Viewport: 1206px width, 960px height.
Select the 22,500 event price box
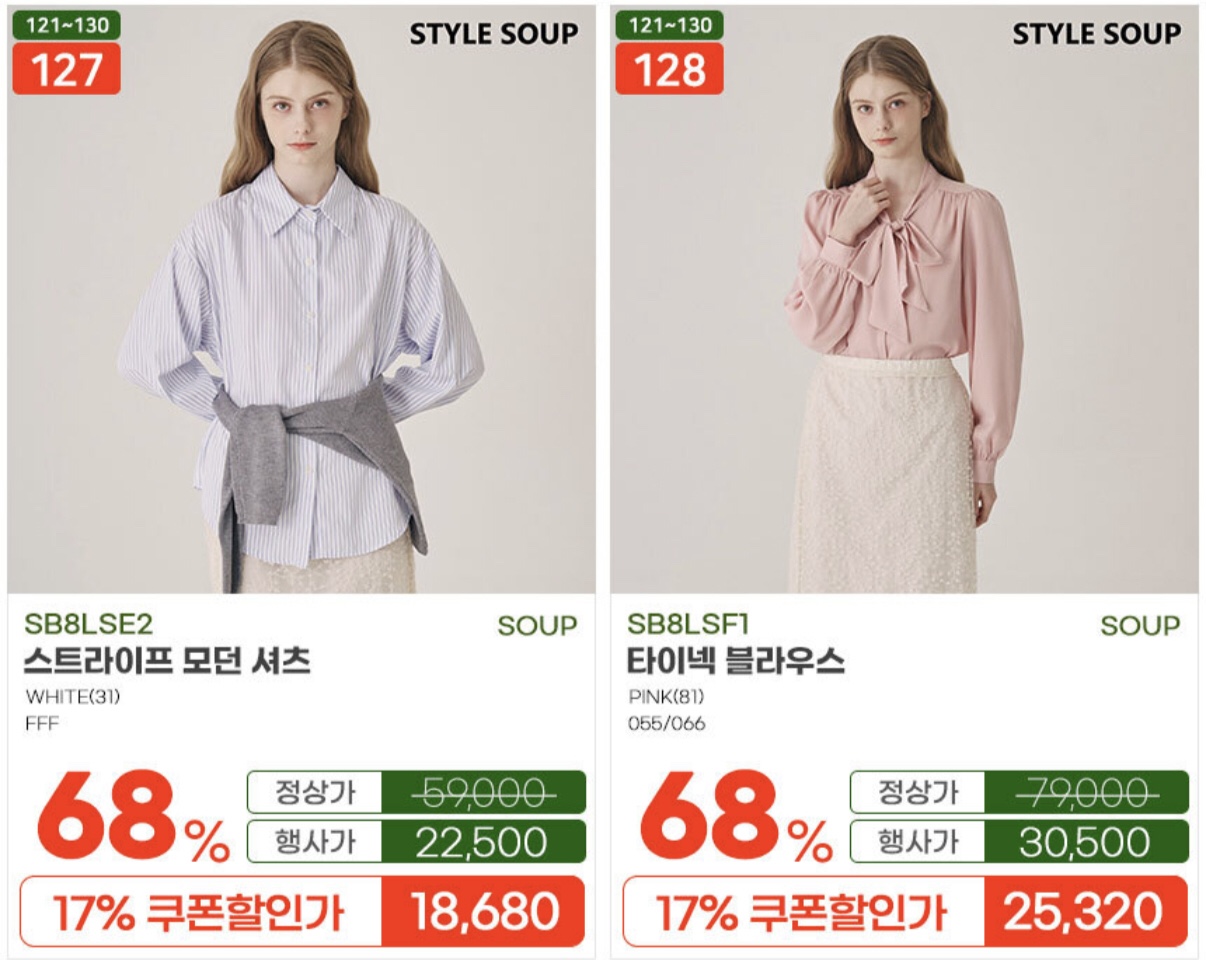481,842
